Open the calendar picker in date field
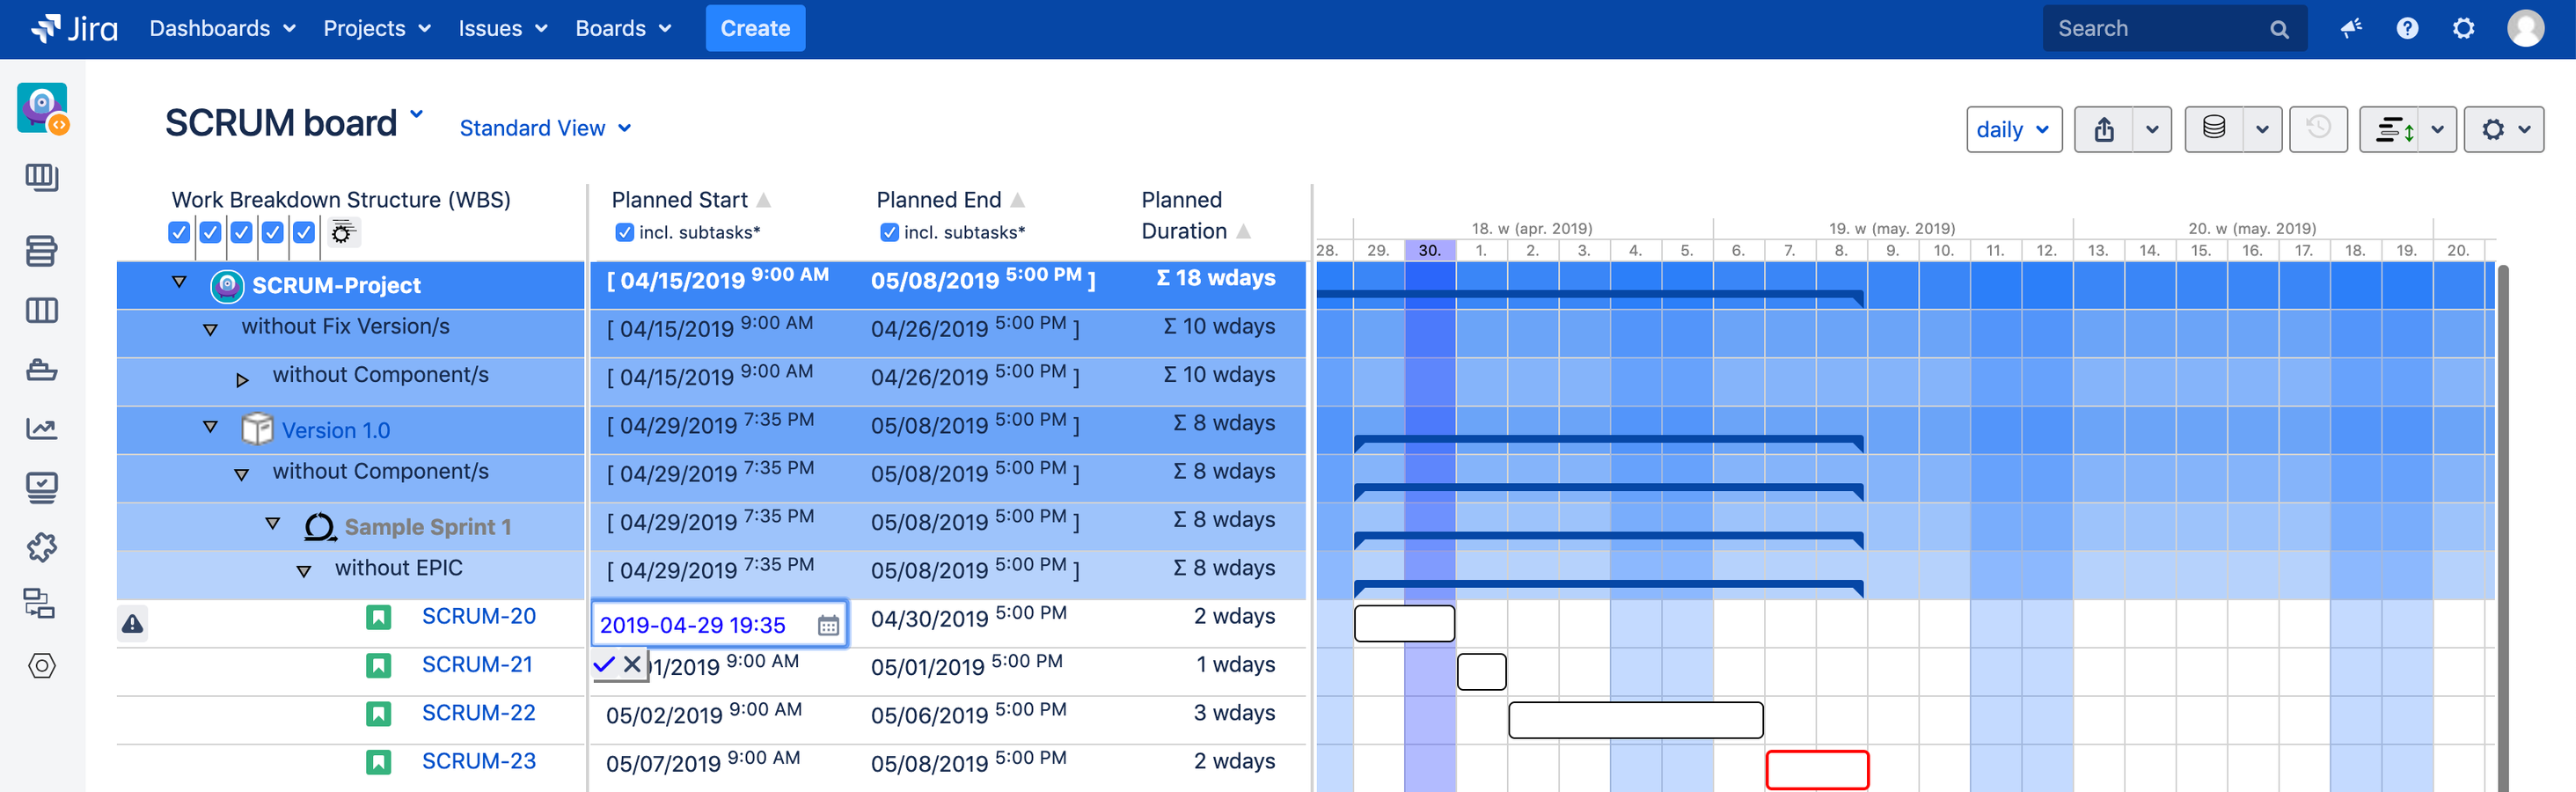 tap(828, 626)
